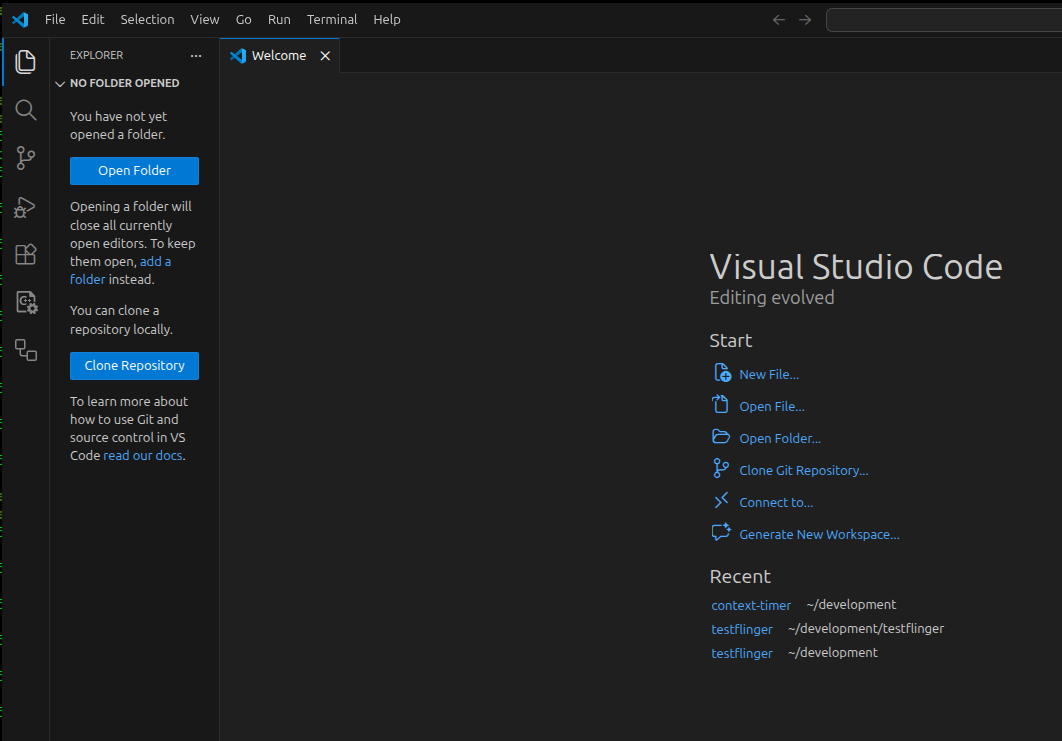The image size is (1062, 741).
Task: Open the Run and Debug view icon
Action: (x=26, y=206)
